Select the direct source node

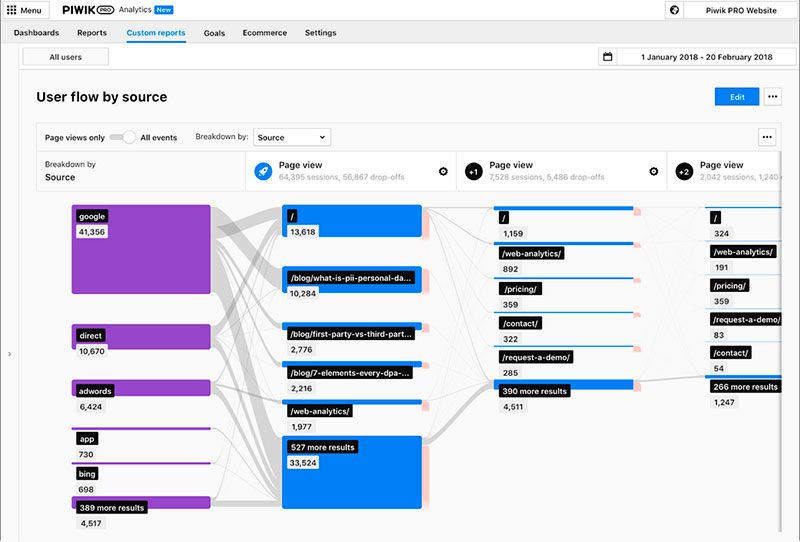point(141,336)
